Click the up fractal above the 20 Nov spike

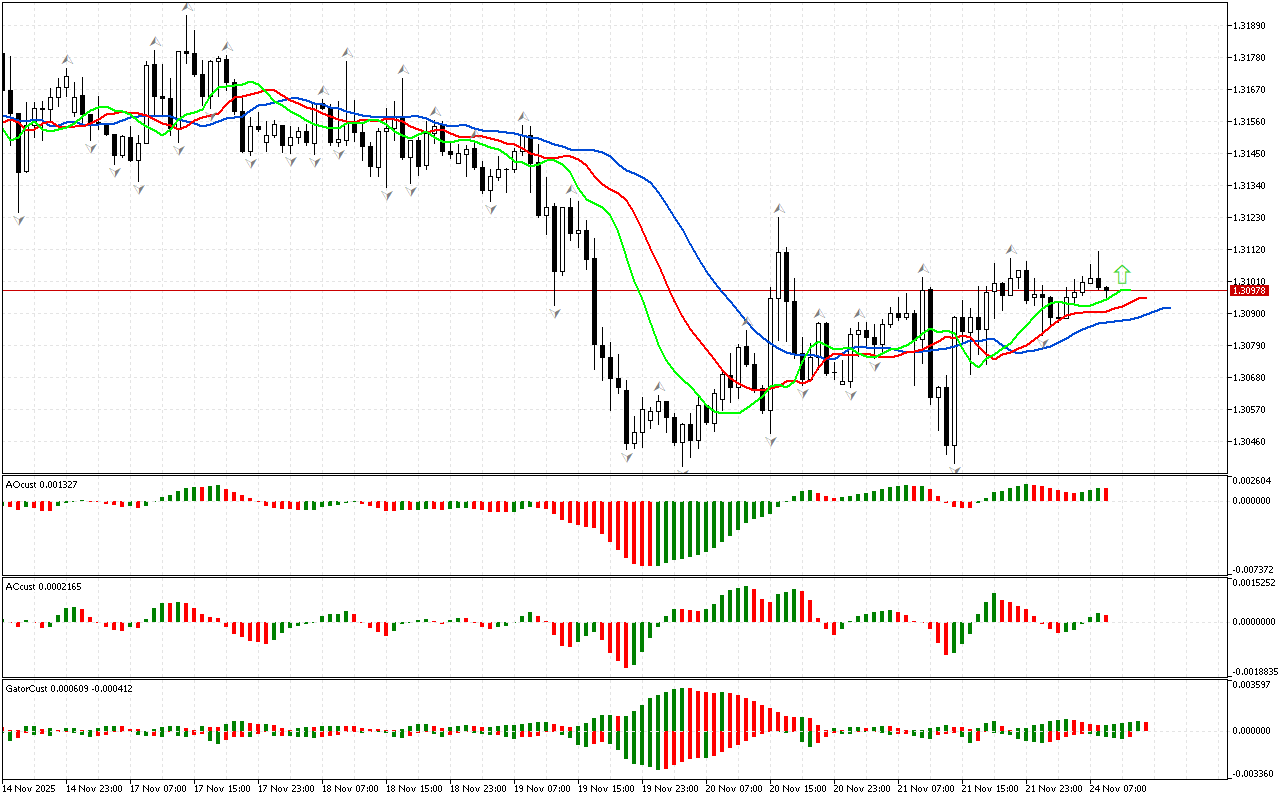tap(777, 208)
